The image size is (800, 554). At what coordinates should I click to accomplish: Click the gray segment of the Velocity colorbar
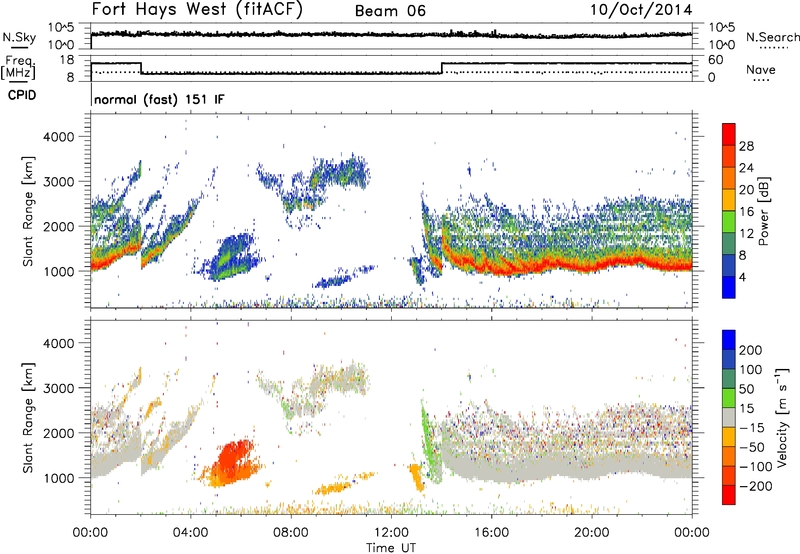[729, 417]
